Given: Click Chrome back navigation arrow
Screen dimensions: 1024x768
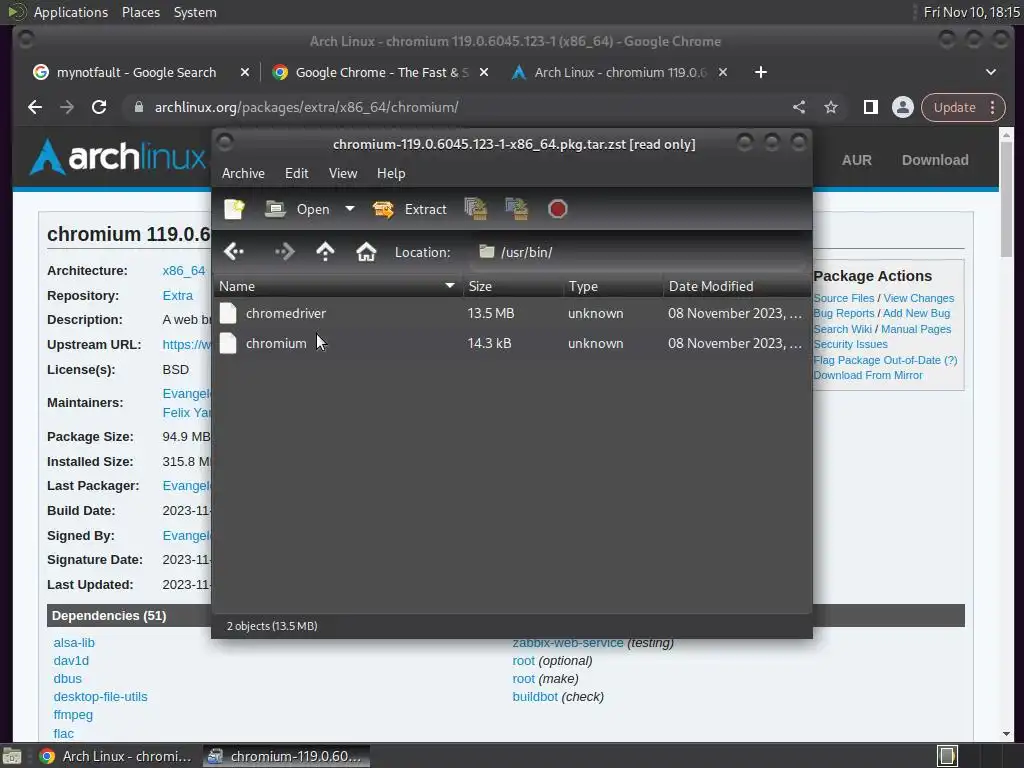Looking at the screenshot, I should pos(35,107).
